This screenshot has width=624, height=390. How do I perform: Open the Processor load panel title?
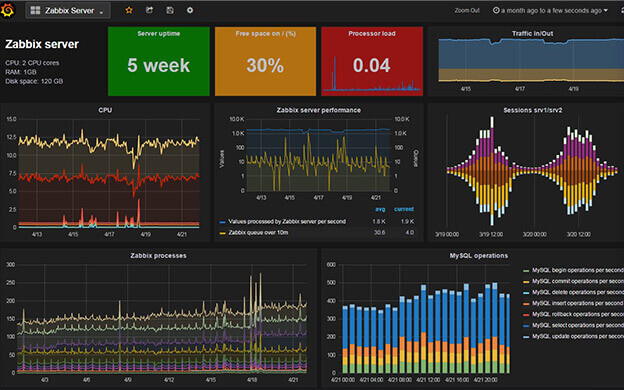(x=372, y=33)
